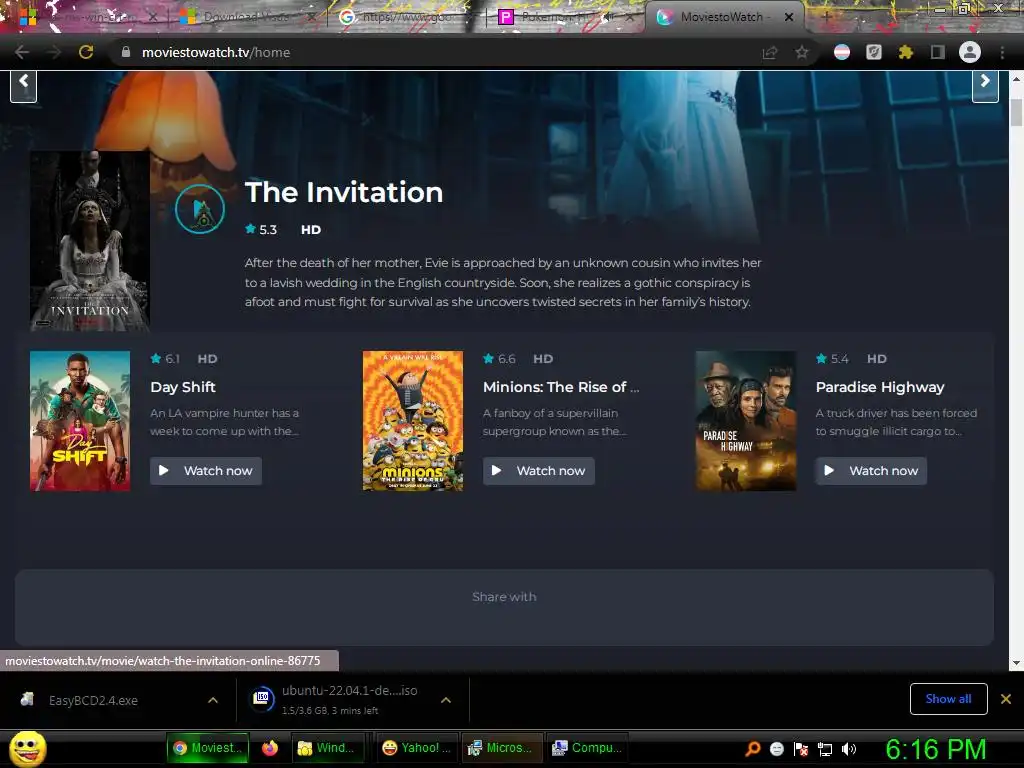Viewport: 1024px width, 768px height.
Task: Open the Micros... taskbar button
Action: click(502, 748)
